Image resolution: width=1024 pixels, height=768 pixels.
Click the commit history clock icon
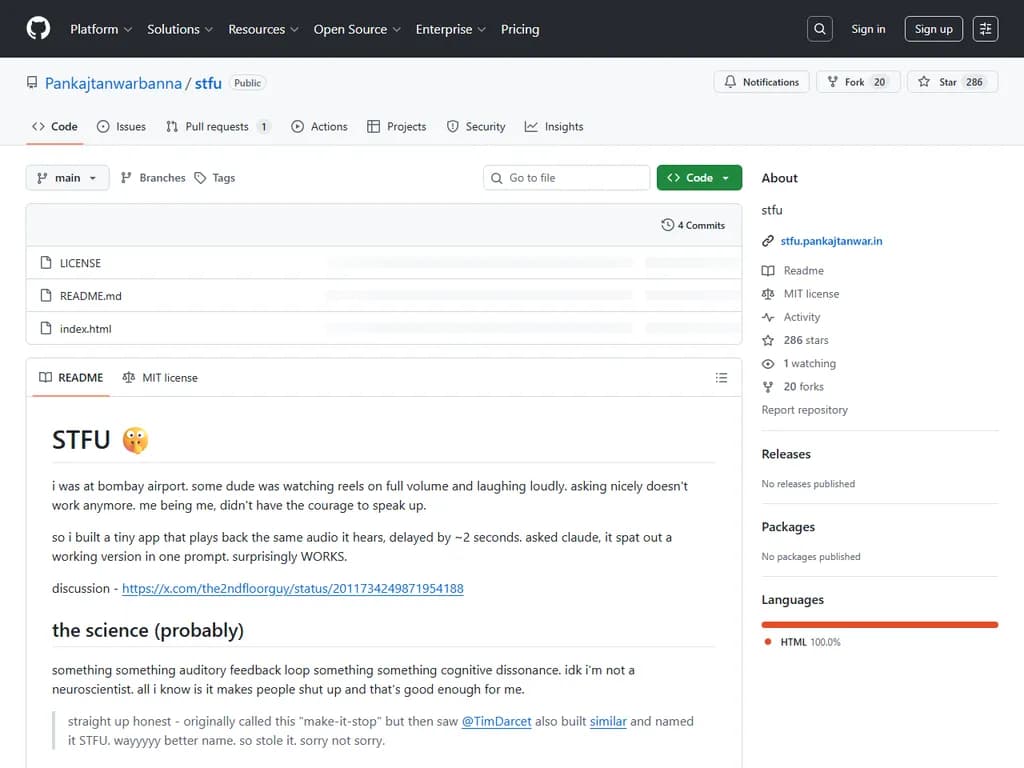tap(668, 225)
